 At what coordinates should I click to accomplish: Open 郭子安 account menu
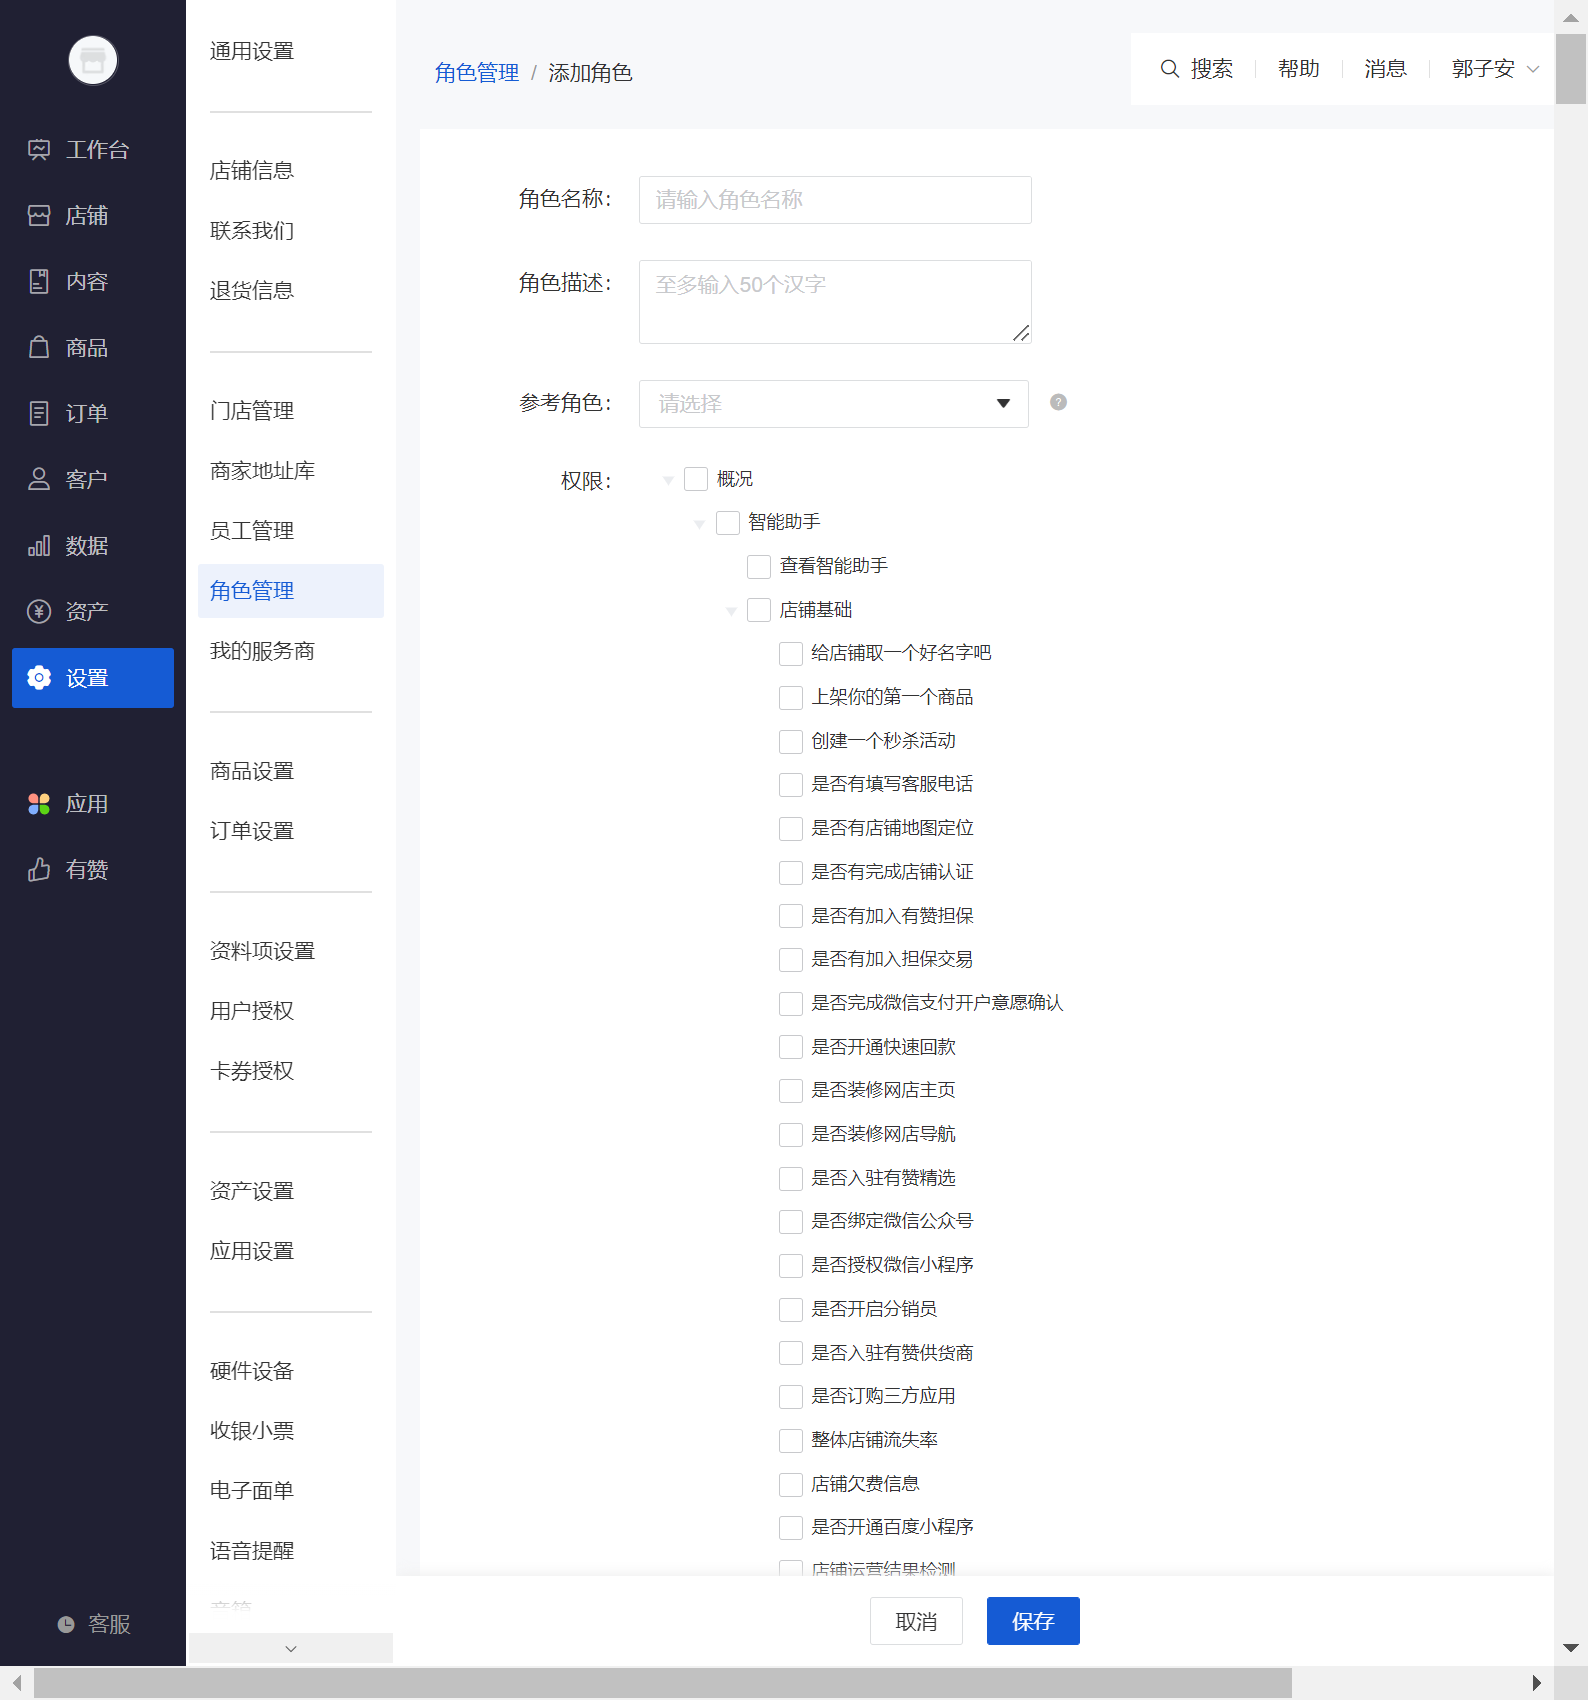pos(1495,69)
